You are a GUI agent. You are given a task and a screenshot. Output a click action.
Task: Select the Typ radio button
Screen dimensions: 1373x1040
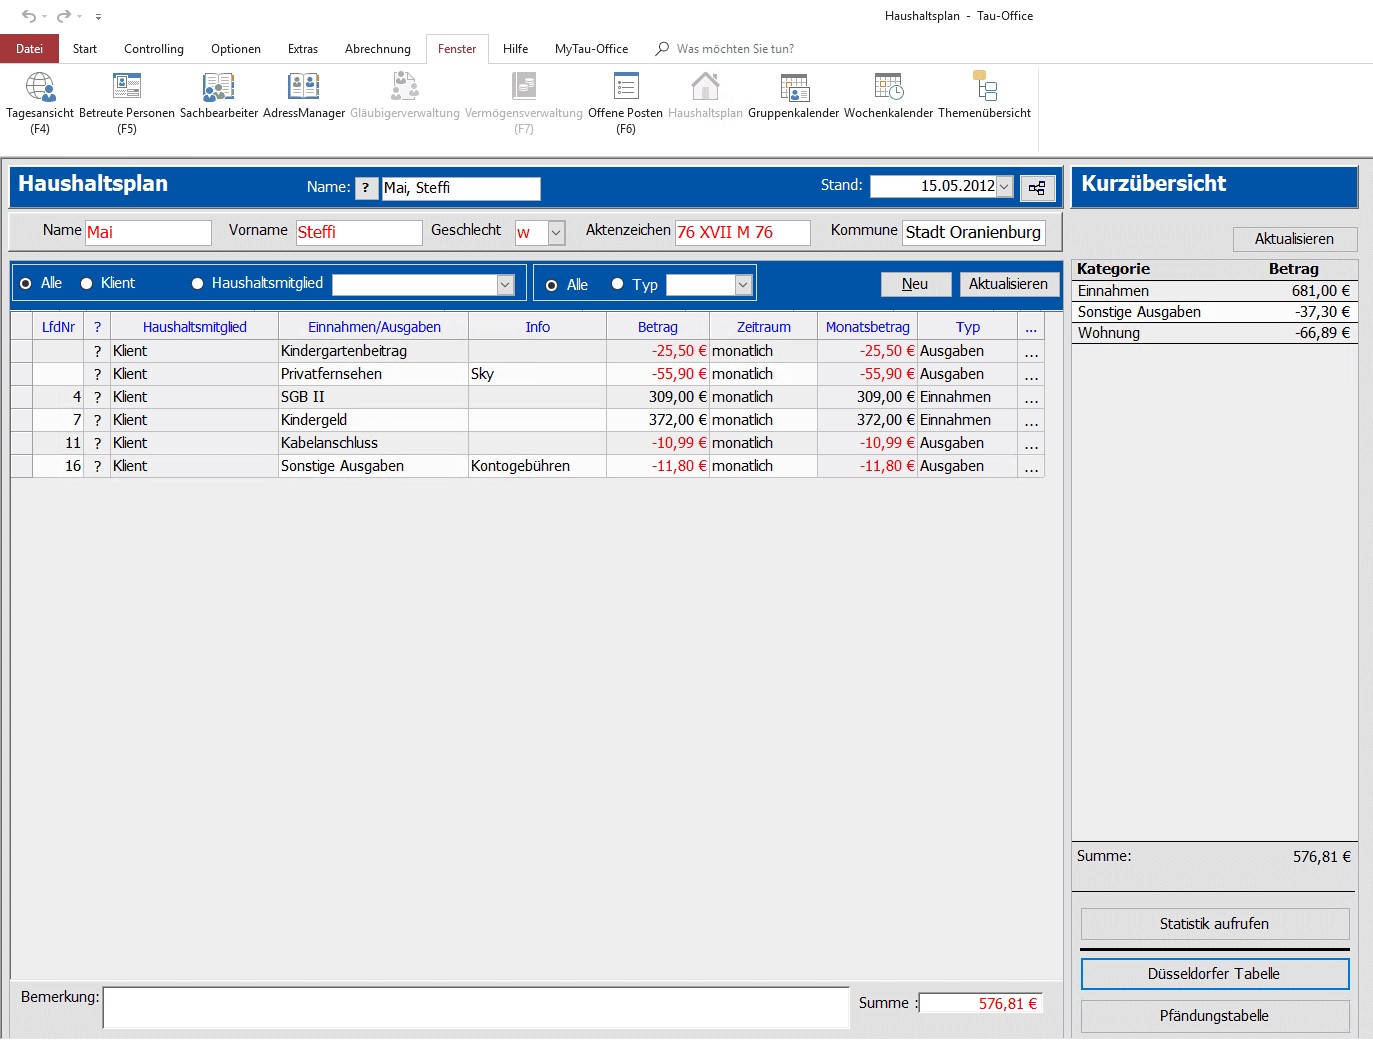tap(618, 285)
